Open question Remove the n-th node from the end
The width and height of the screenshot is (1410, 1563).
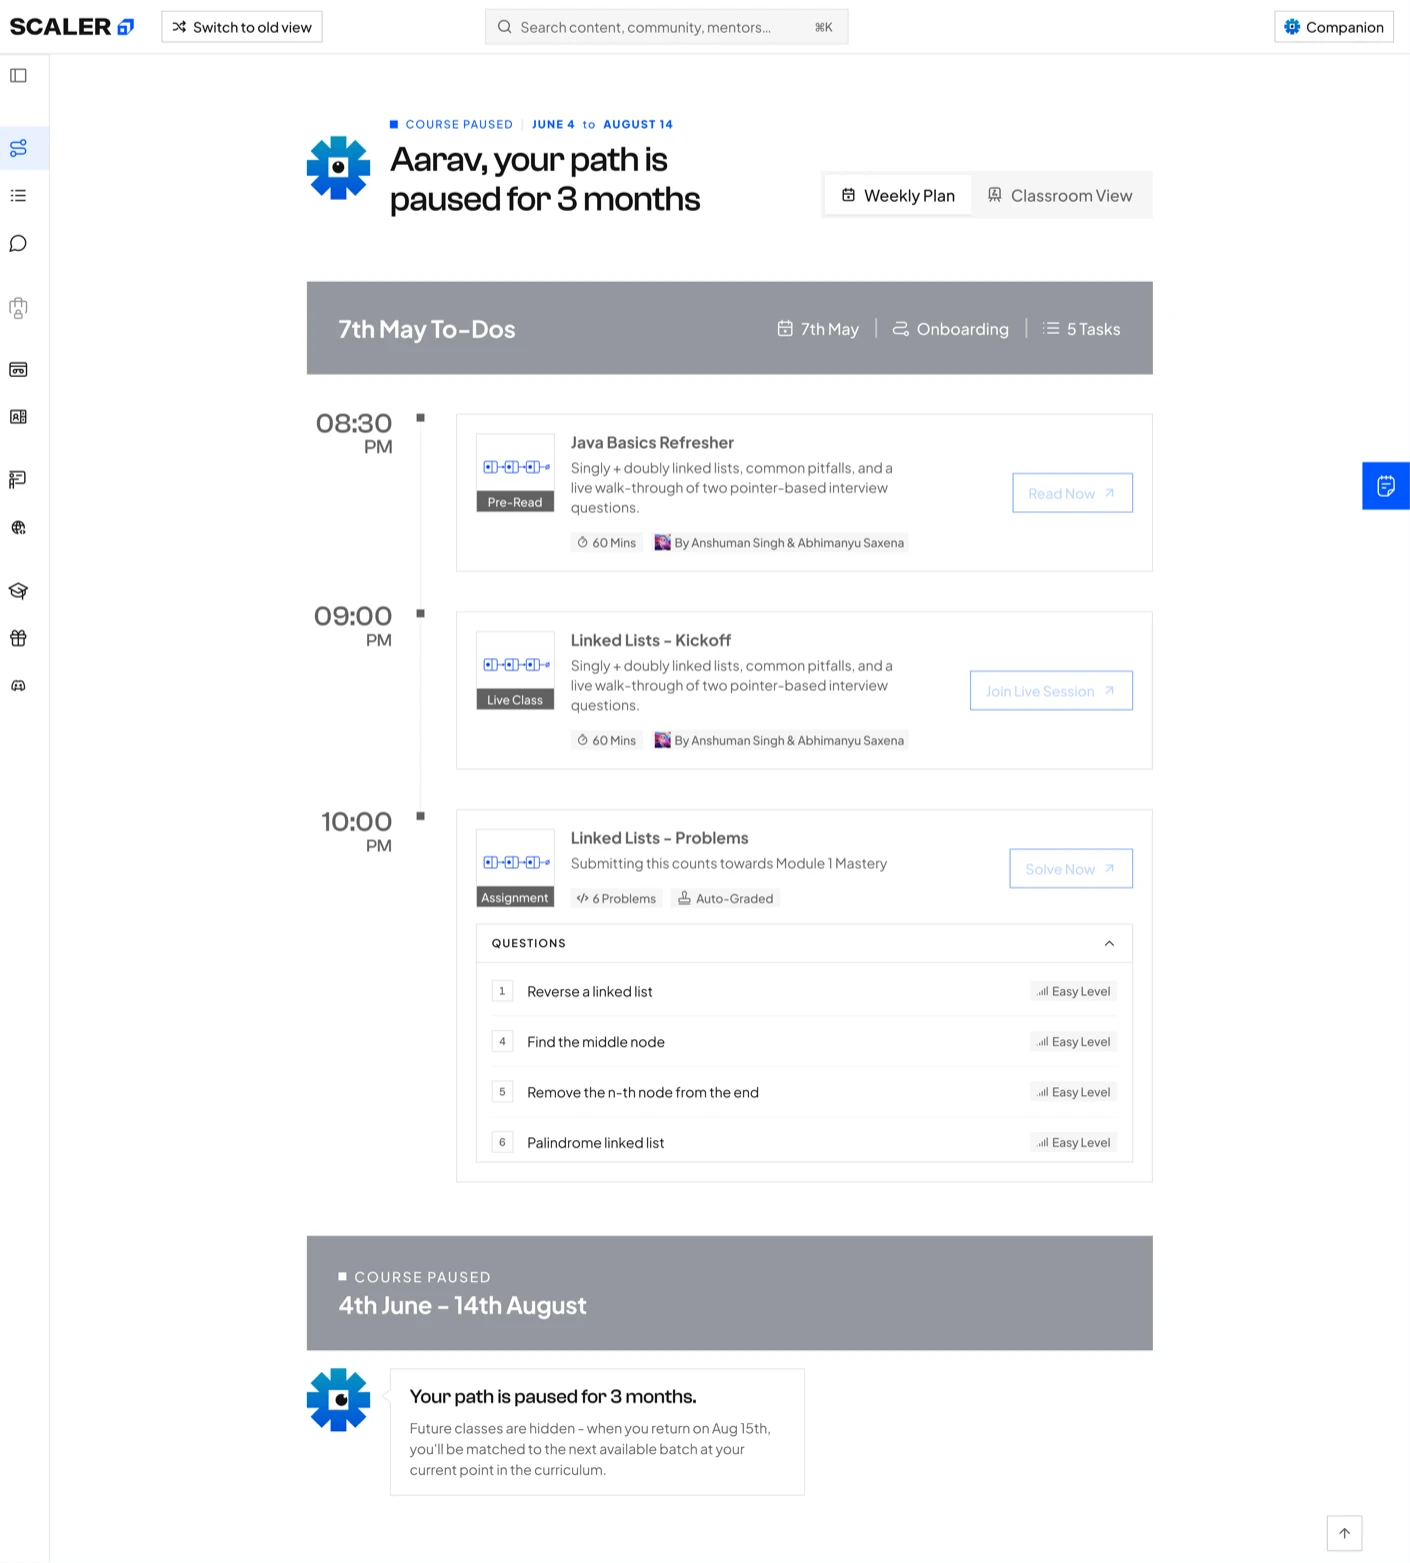804,1092
